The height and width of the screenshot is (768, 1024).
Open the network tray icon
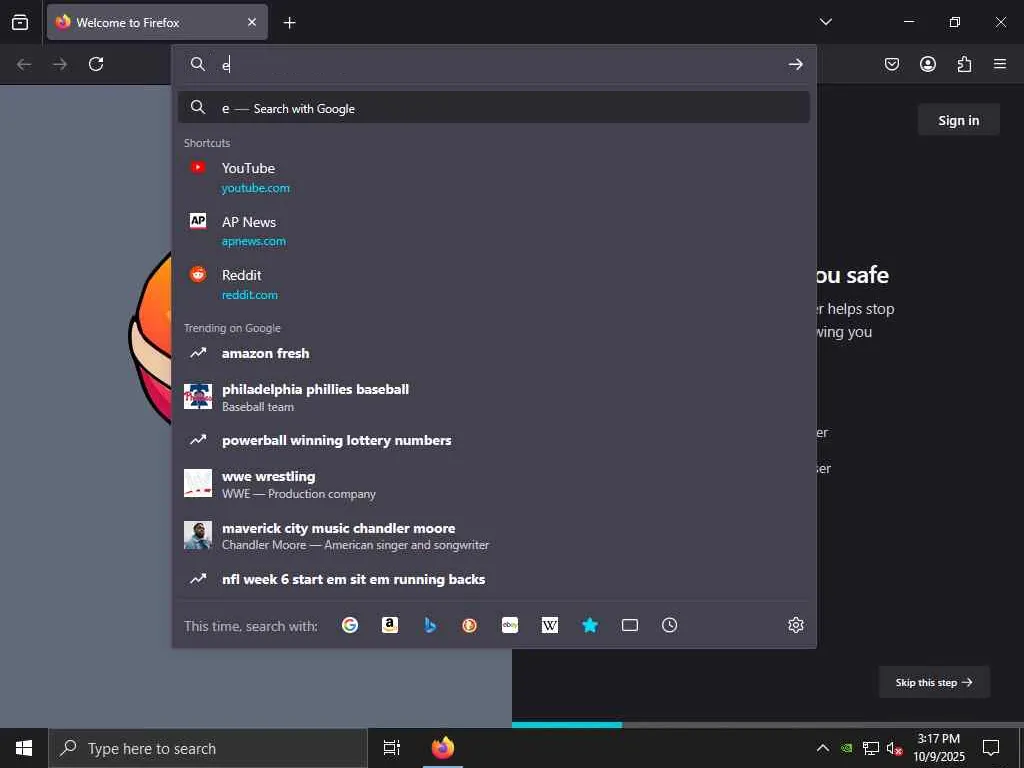click(x=871, y=748)
